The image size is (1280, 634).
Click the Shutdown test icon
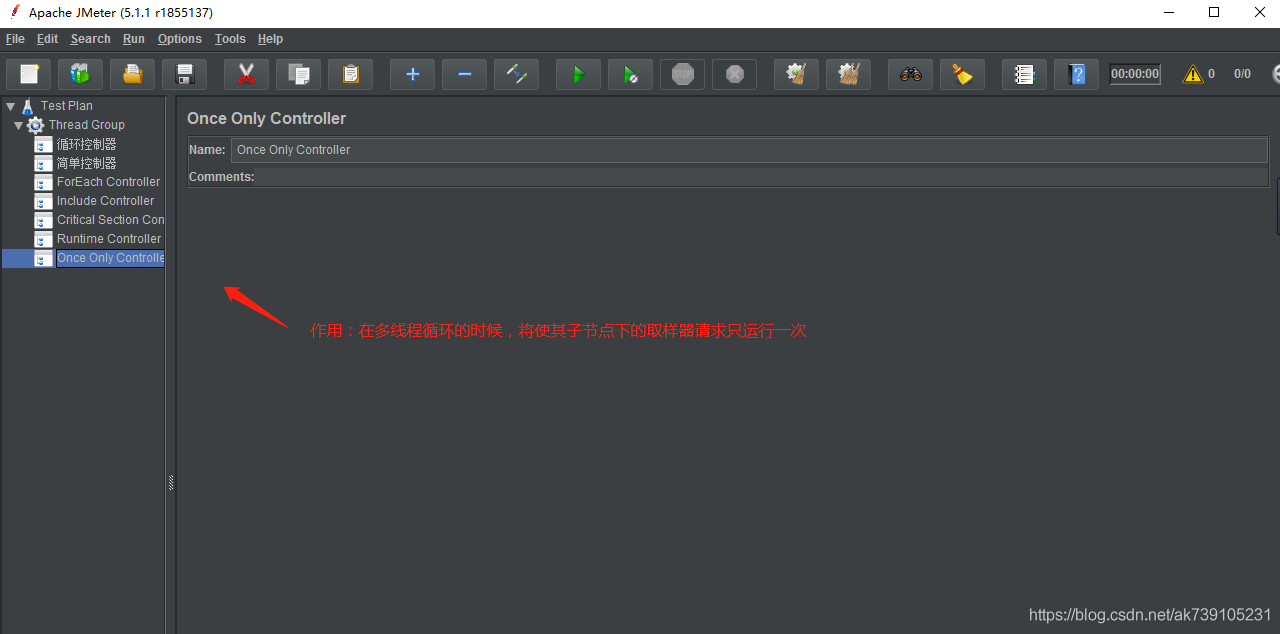pyautogui.click(x=734, y=74)
